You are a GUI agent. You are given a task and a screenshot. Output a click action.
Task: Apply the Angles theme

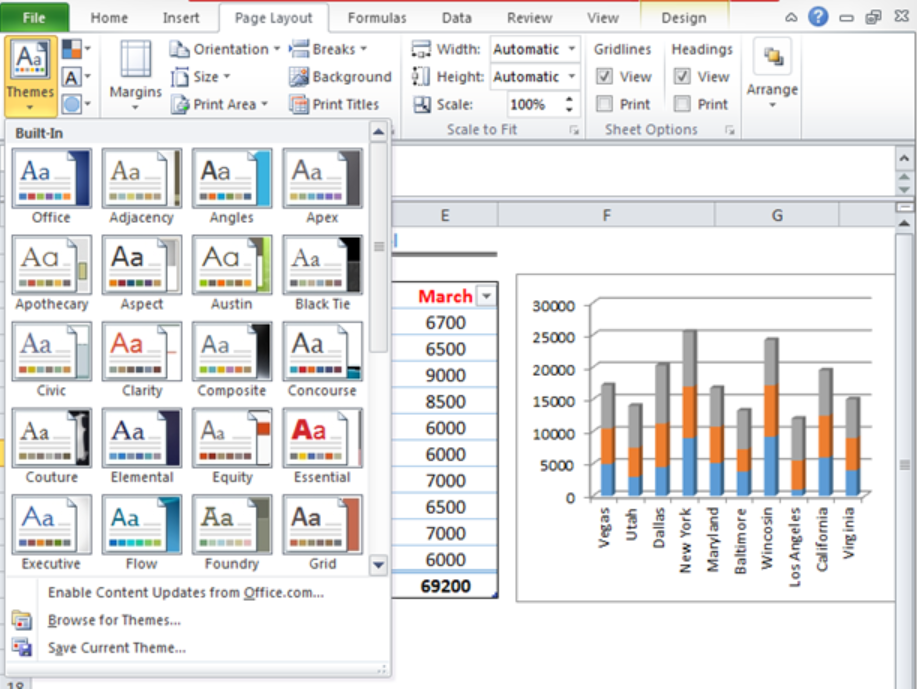point(232,186)
